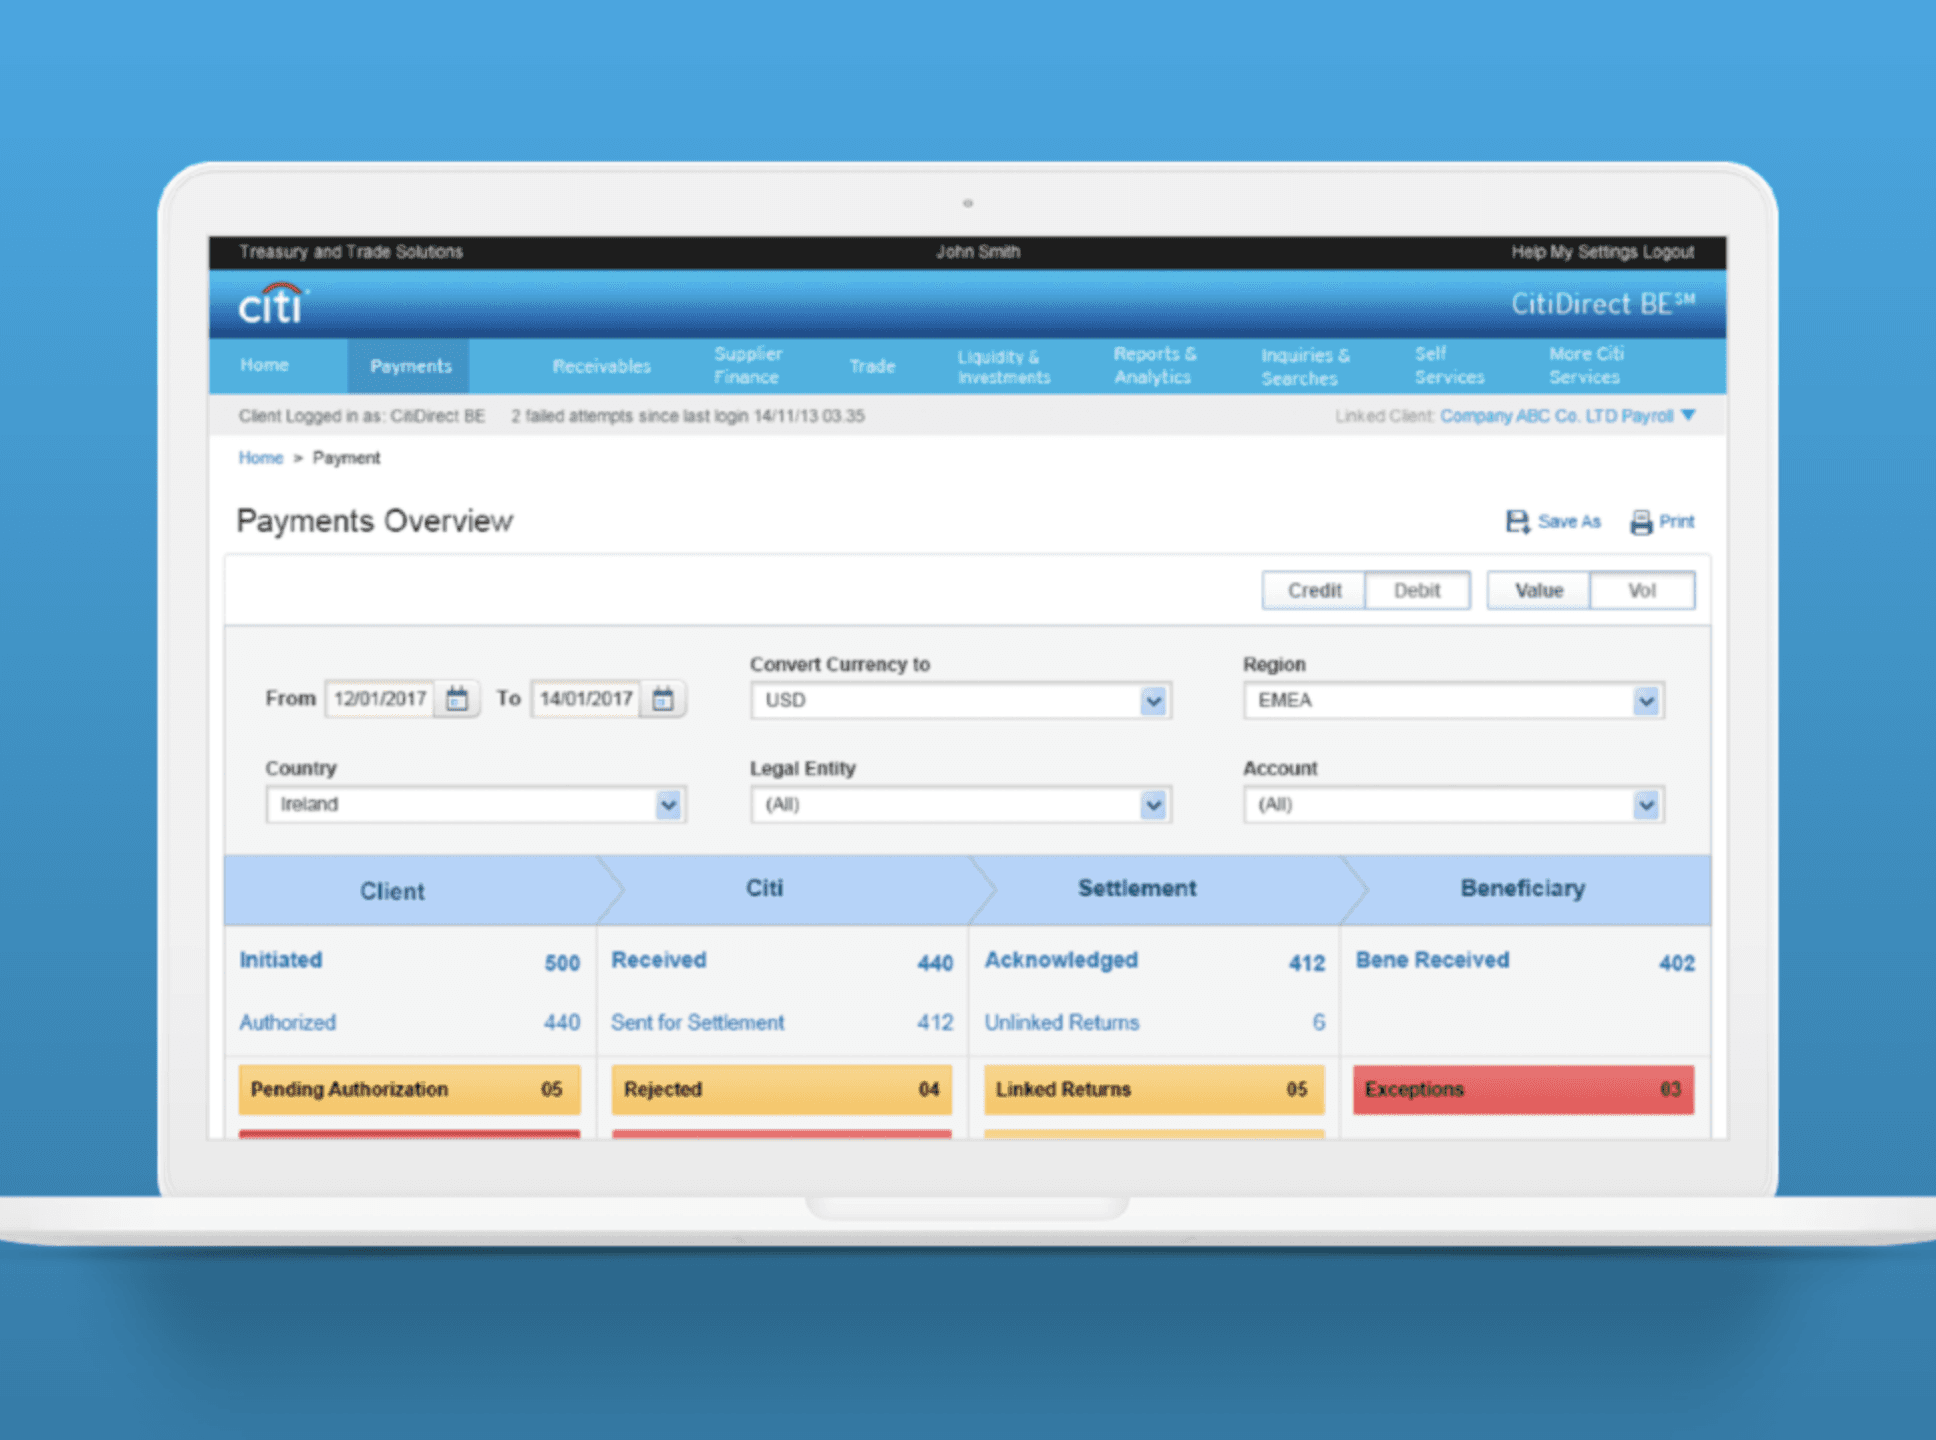Open the To date calendar picker

662,698
